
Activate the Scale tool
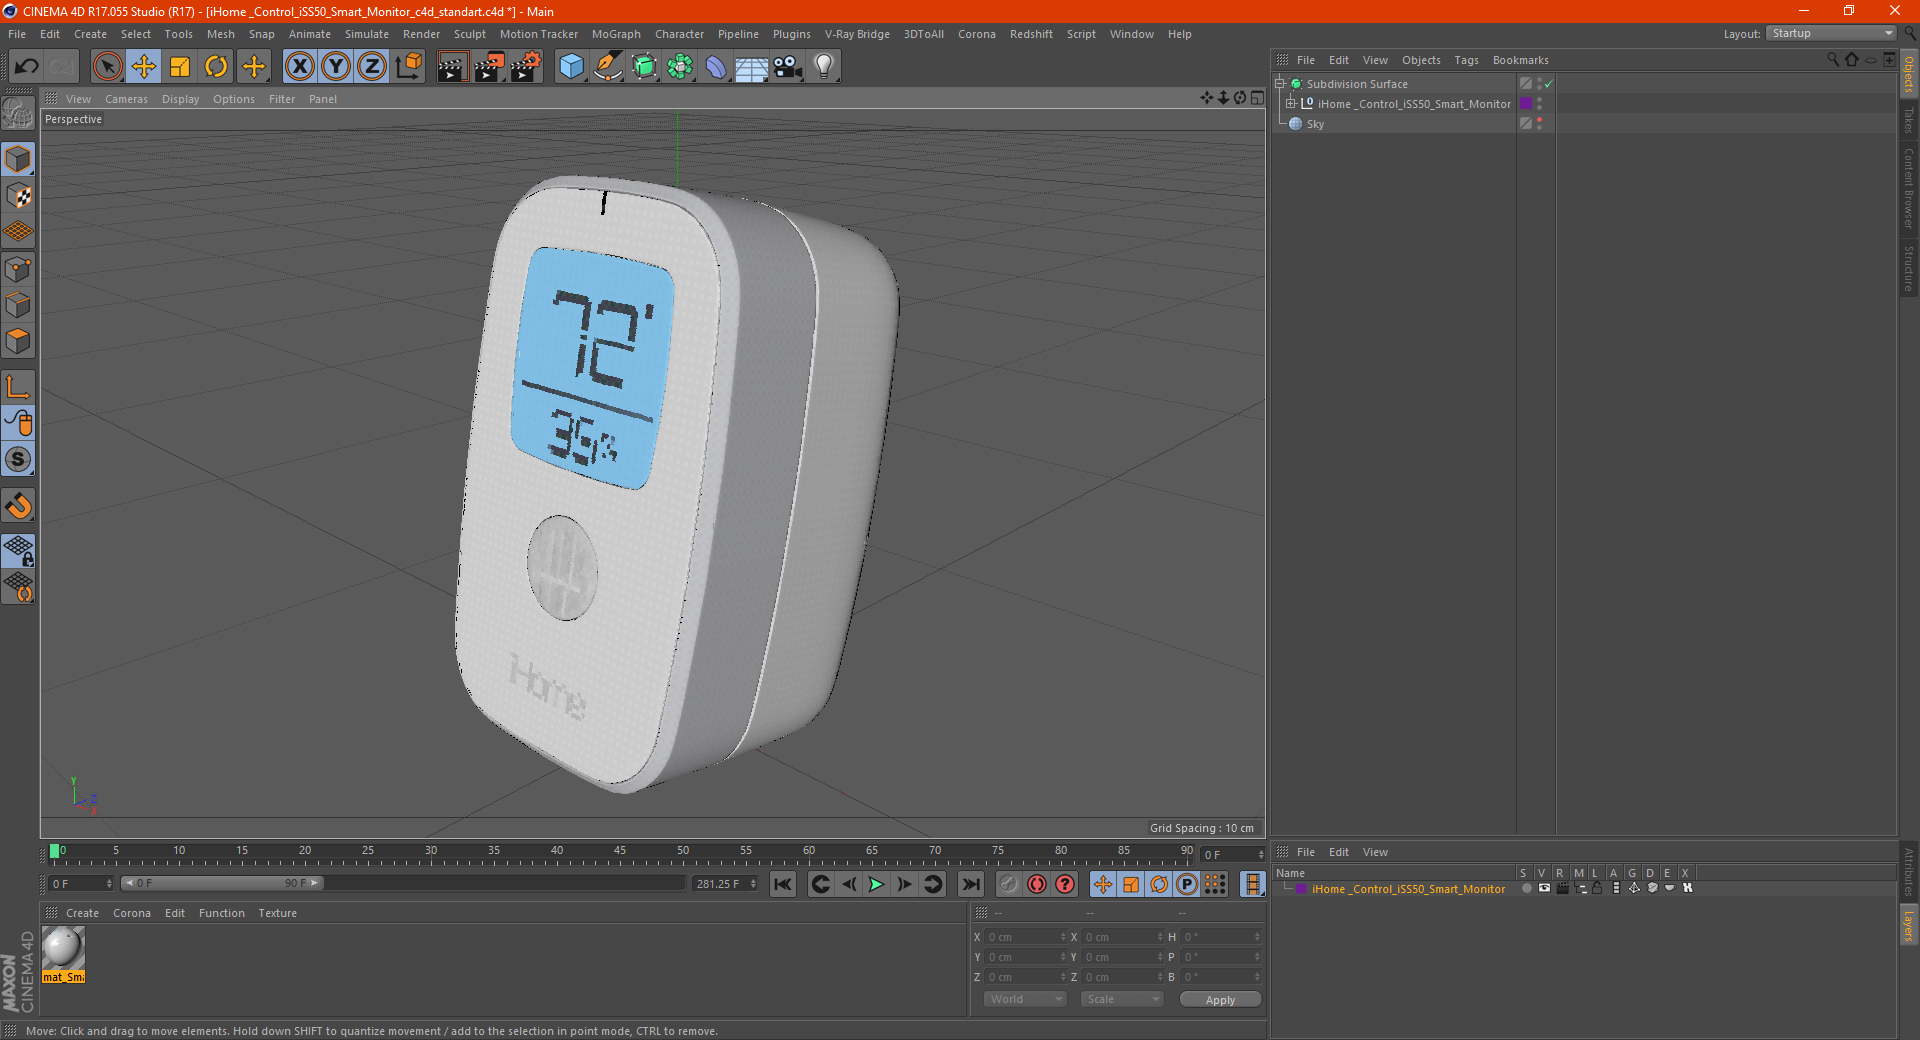180,67
